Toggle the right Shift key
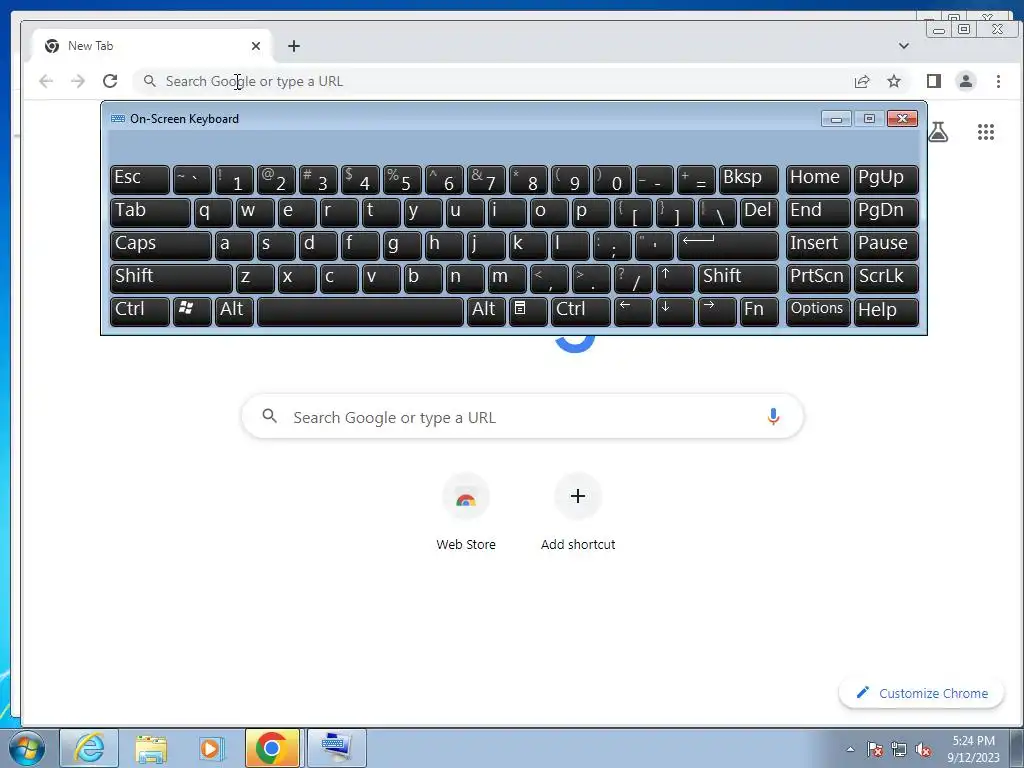 738,278
